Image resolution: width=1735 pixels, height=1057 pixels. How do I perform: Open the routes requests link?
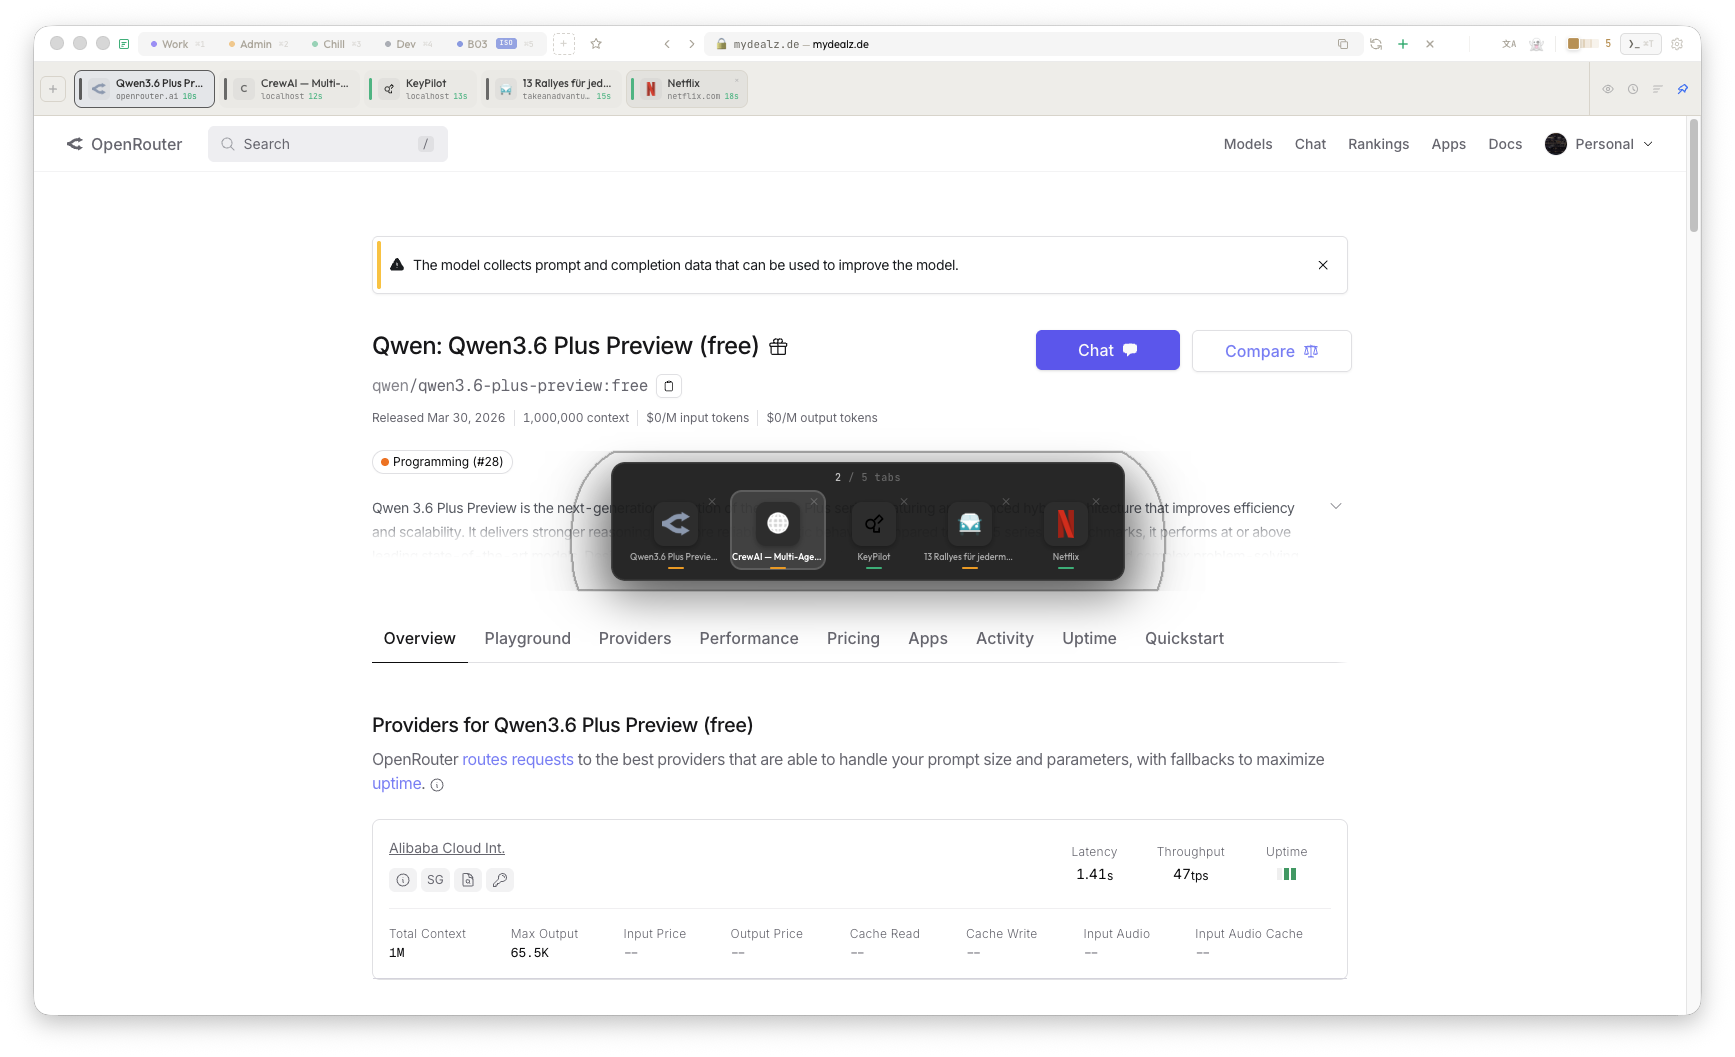click(x=518, y=759)
